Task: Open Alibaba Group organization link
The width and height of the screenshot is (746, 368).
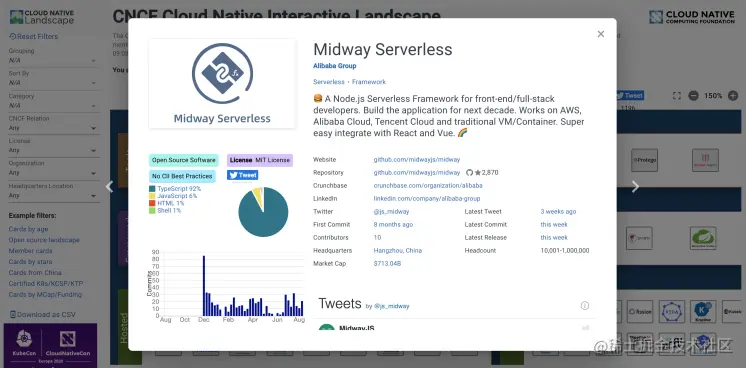Action: pos(334,66)
